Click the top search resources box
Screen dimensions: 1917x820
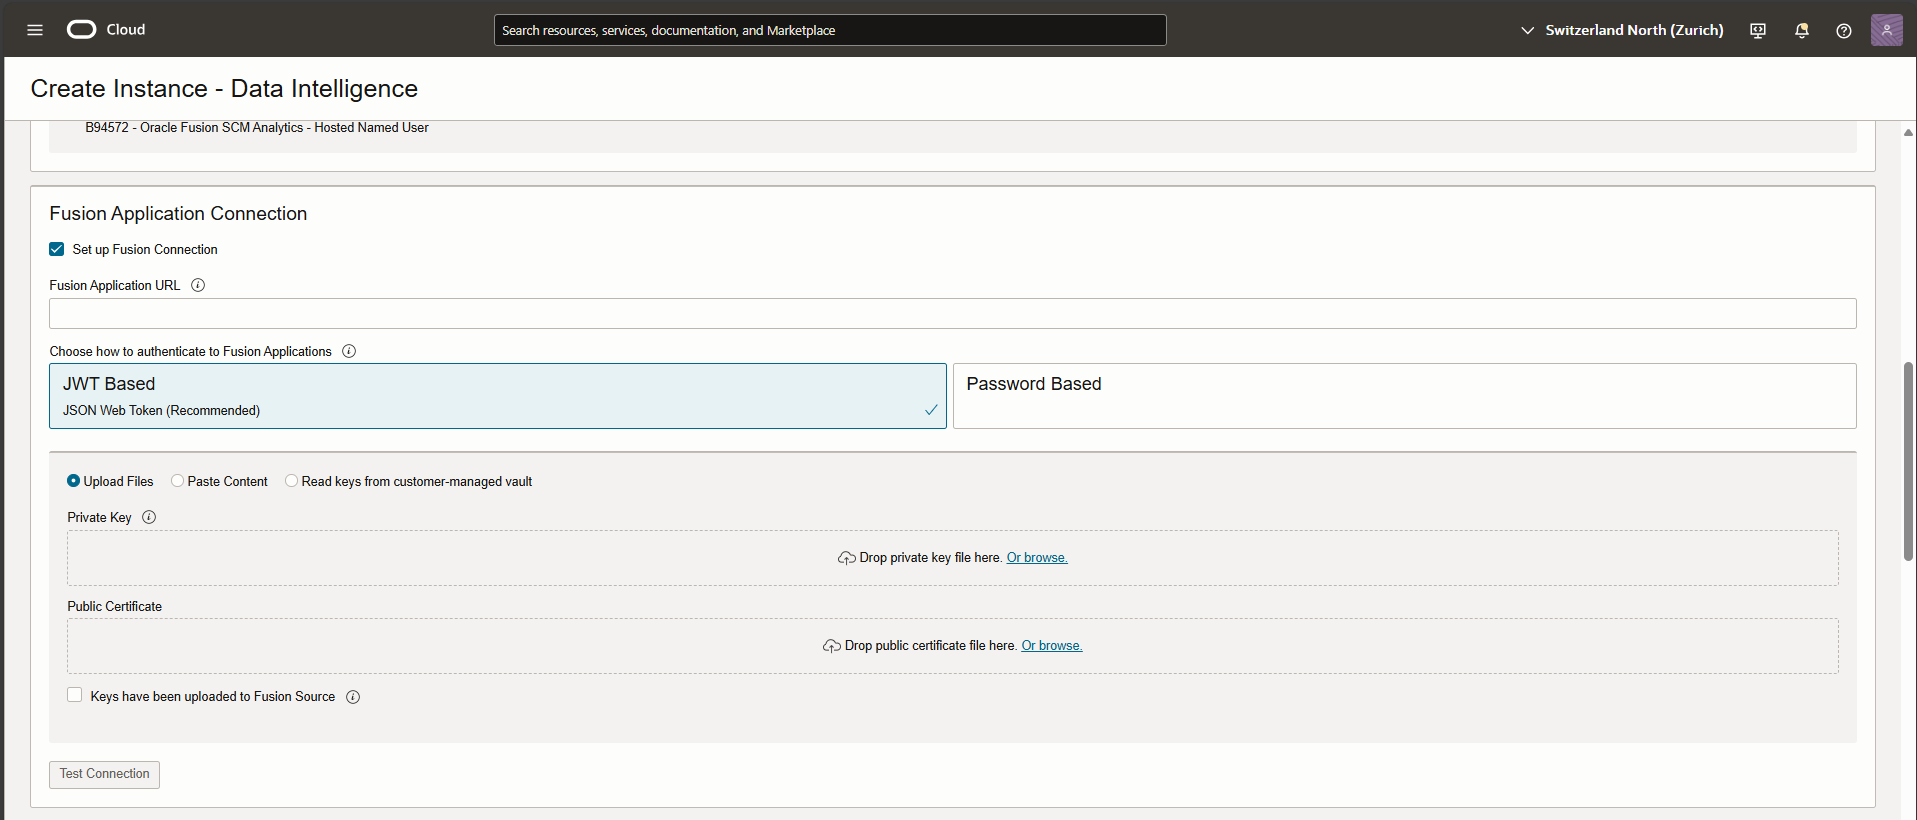pyautogui.click(x=830, y=30)
